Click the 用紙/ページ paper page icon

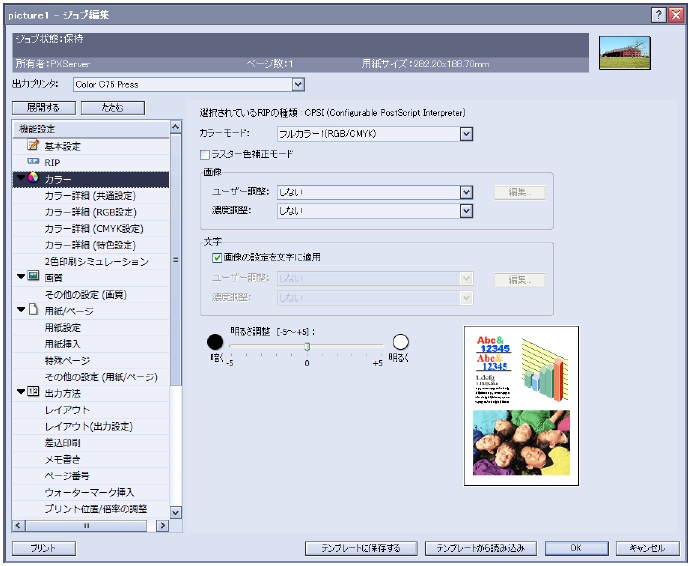click(33, 309)
